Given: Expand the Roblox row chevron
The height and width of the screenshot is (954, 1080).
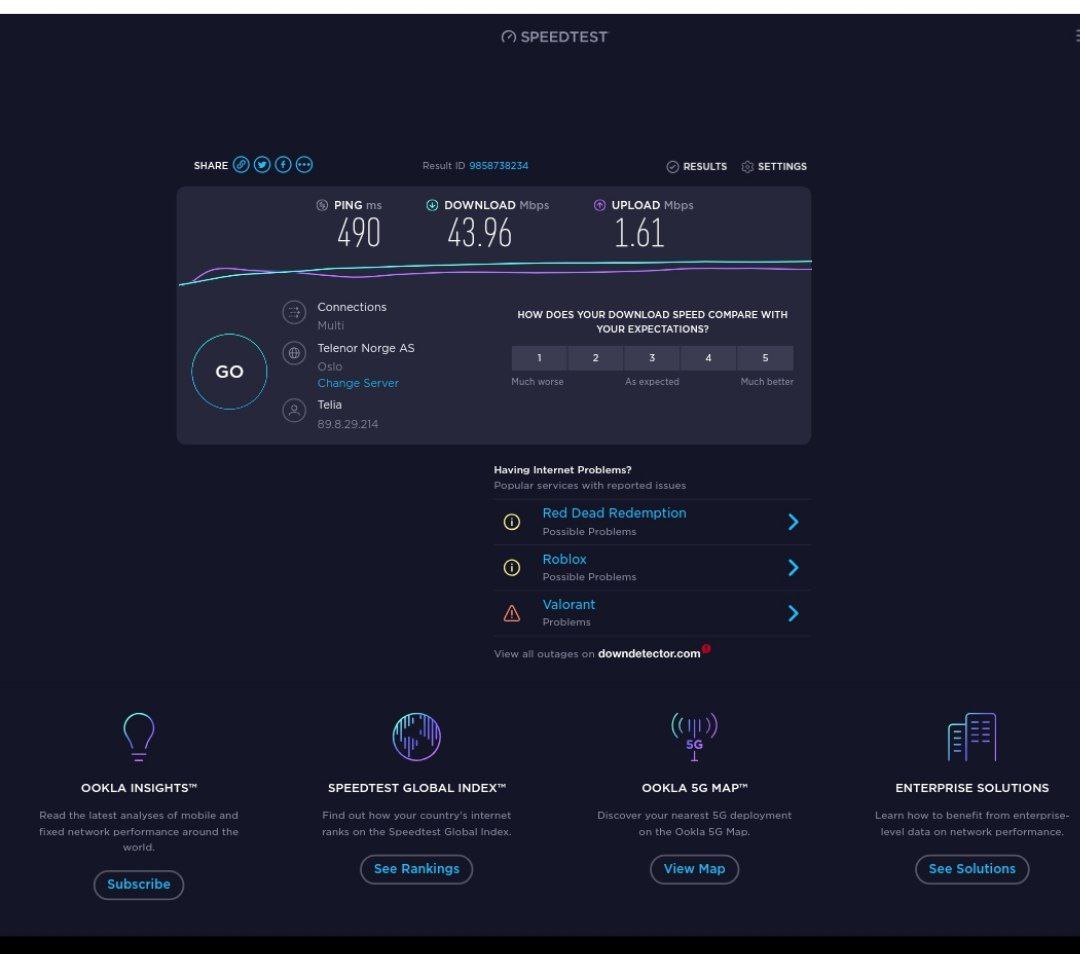Looking at the screenshot, I should tap(793, 568).
